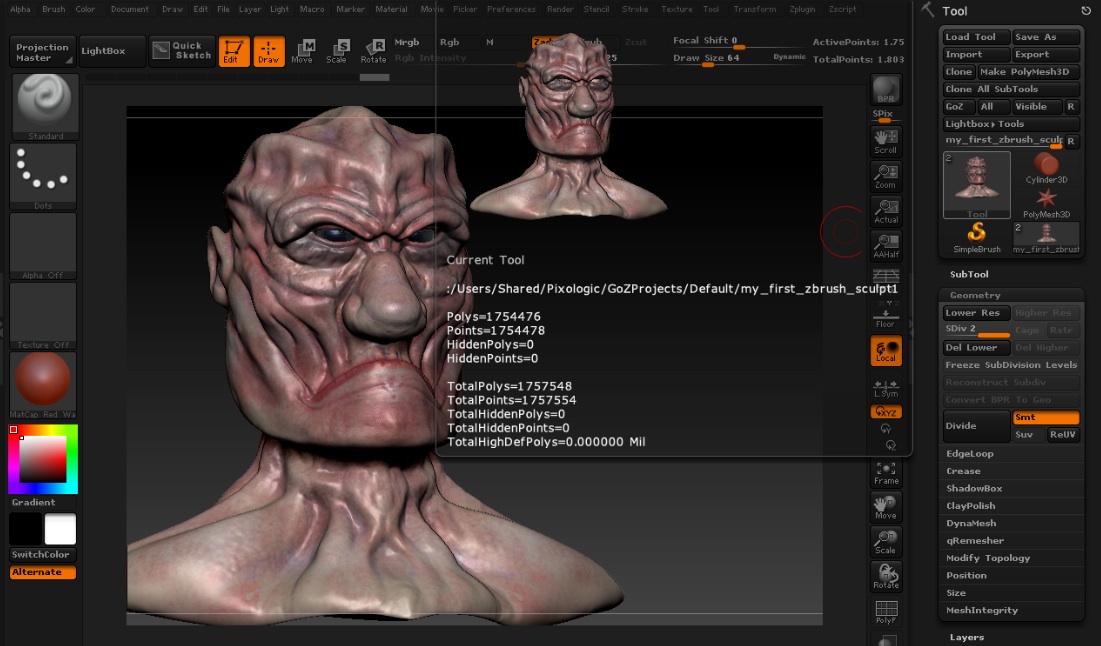Click the main color picker square

coord(43,459)
